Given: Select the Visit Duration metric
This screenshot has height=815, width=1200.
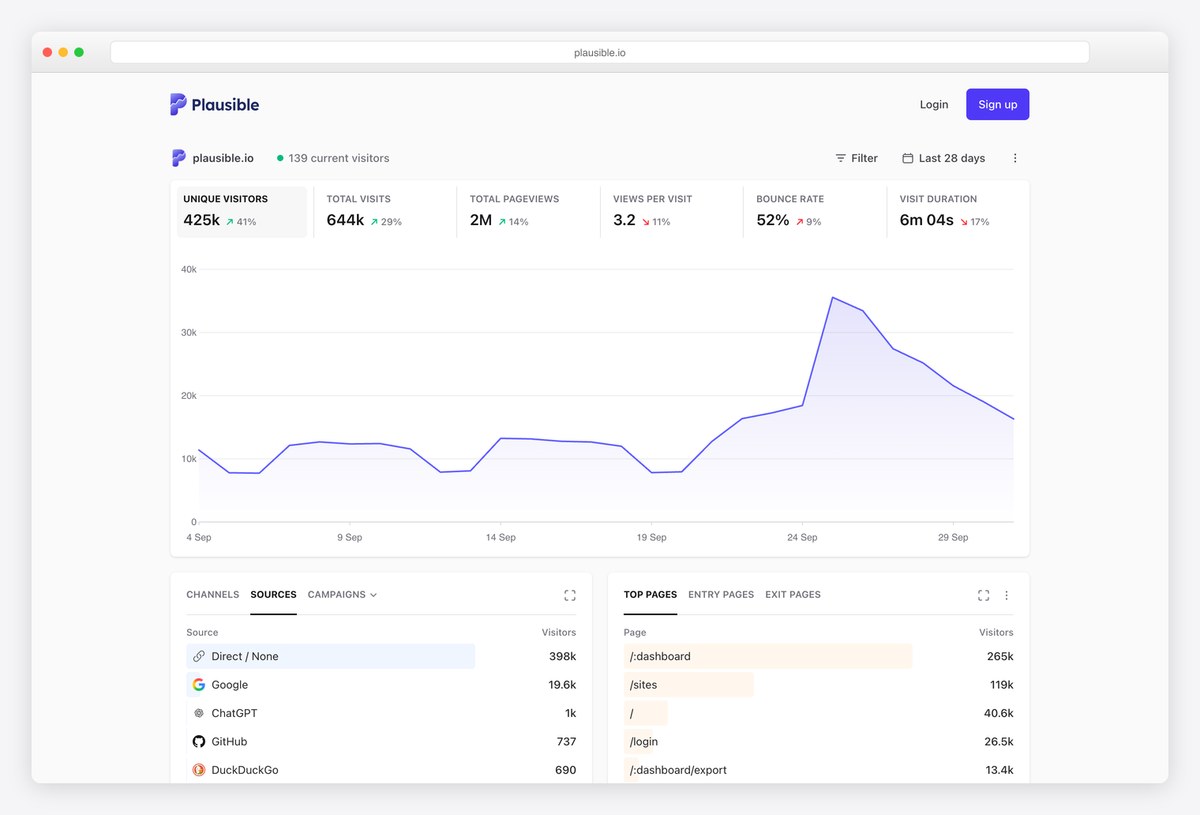Looking at the screenshot, I should (x=958, y=212).
